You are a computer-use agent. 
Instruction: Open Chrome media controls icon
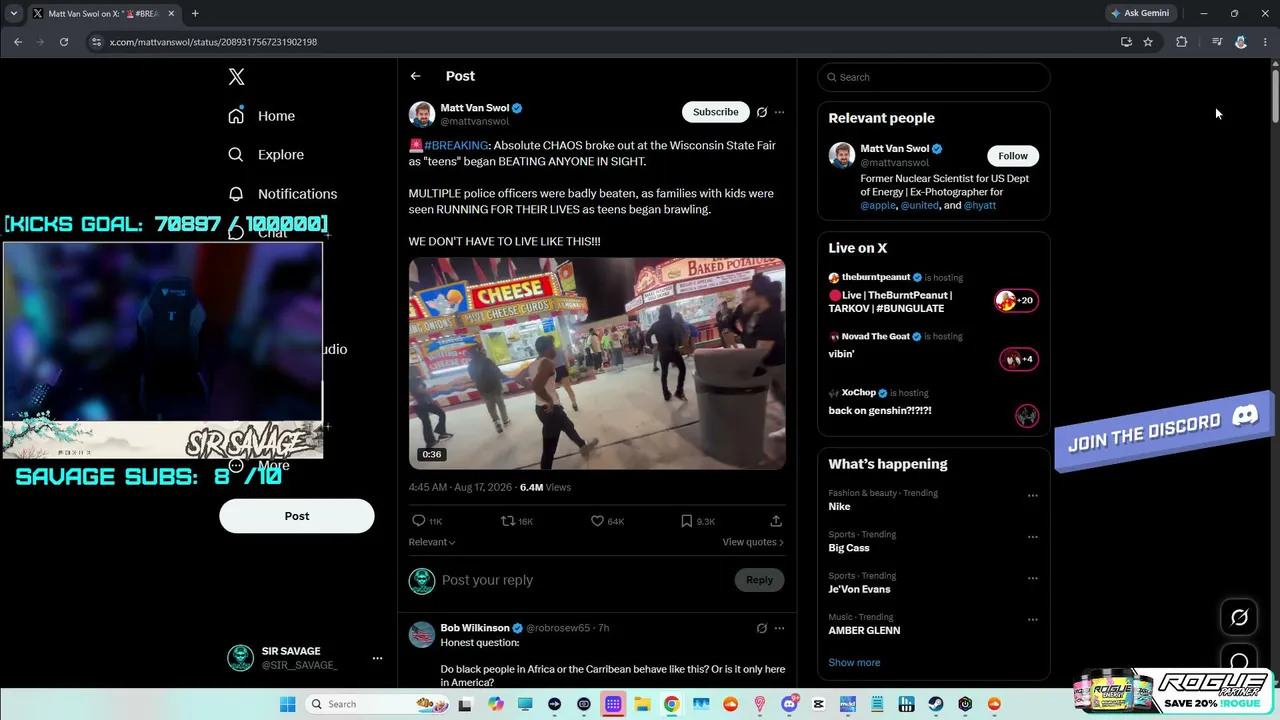1217,42
